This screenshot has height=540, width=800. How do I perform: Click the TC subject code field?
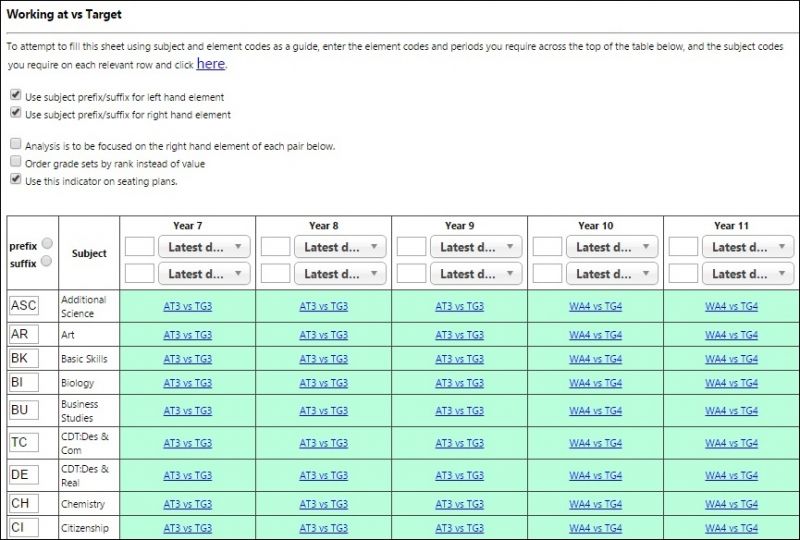coord(24,443)
